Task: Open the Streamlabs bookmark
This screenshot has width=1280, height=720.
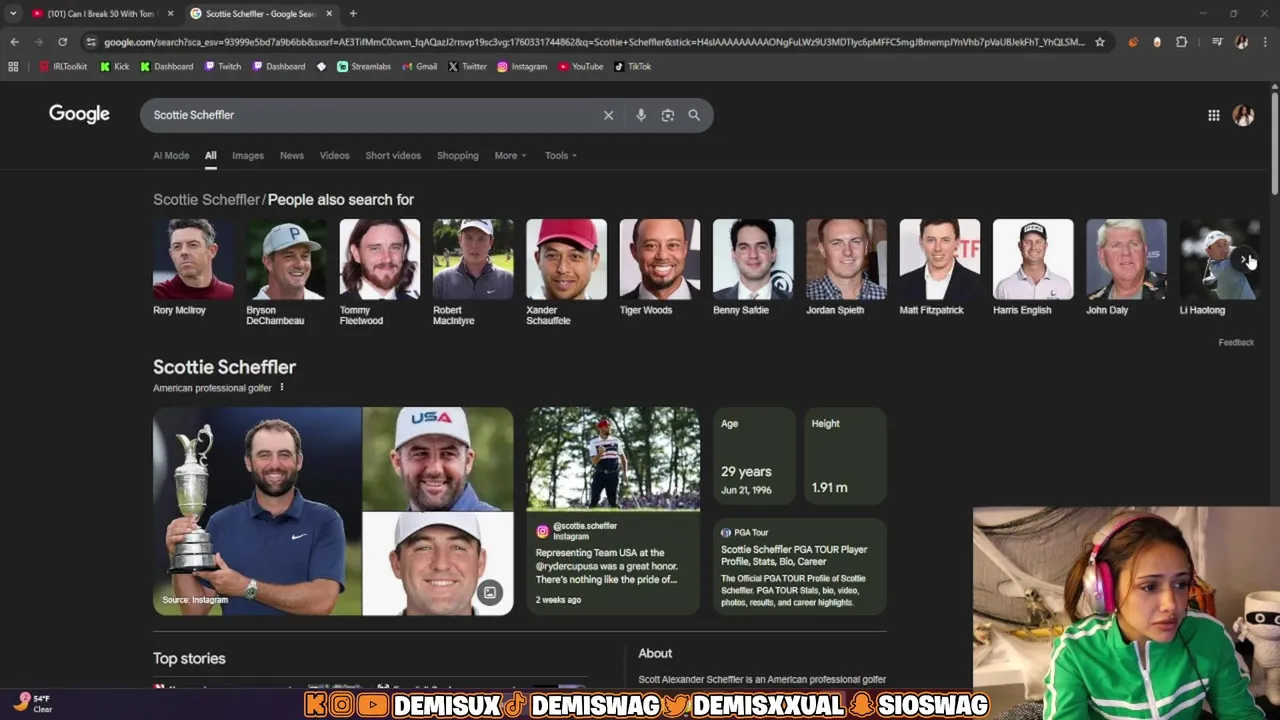Action: 364,66
